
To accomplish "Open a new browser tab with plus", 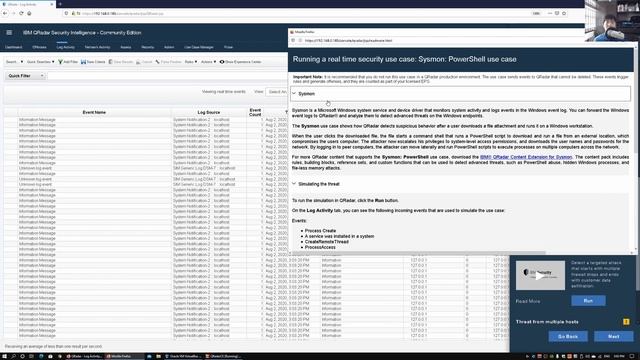I will click(x=60, y=4).
